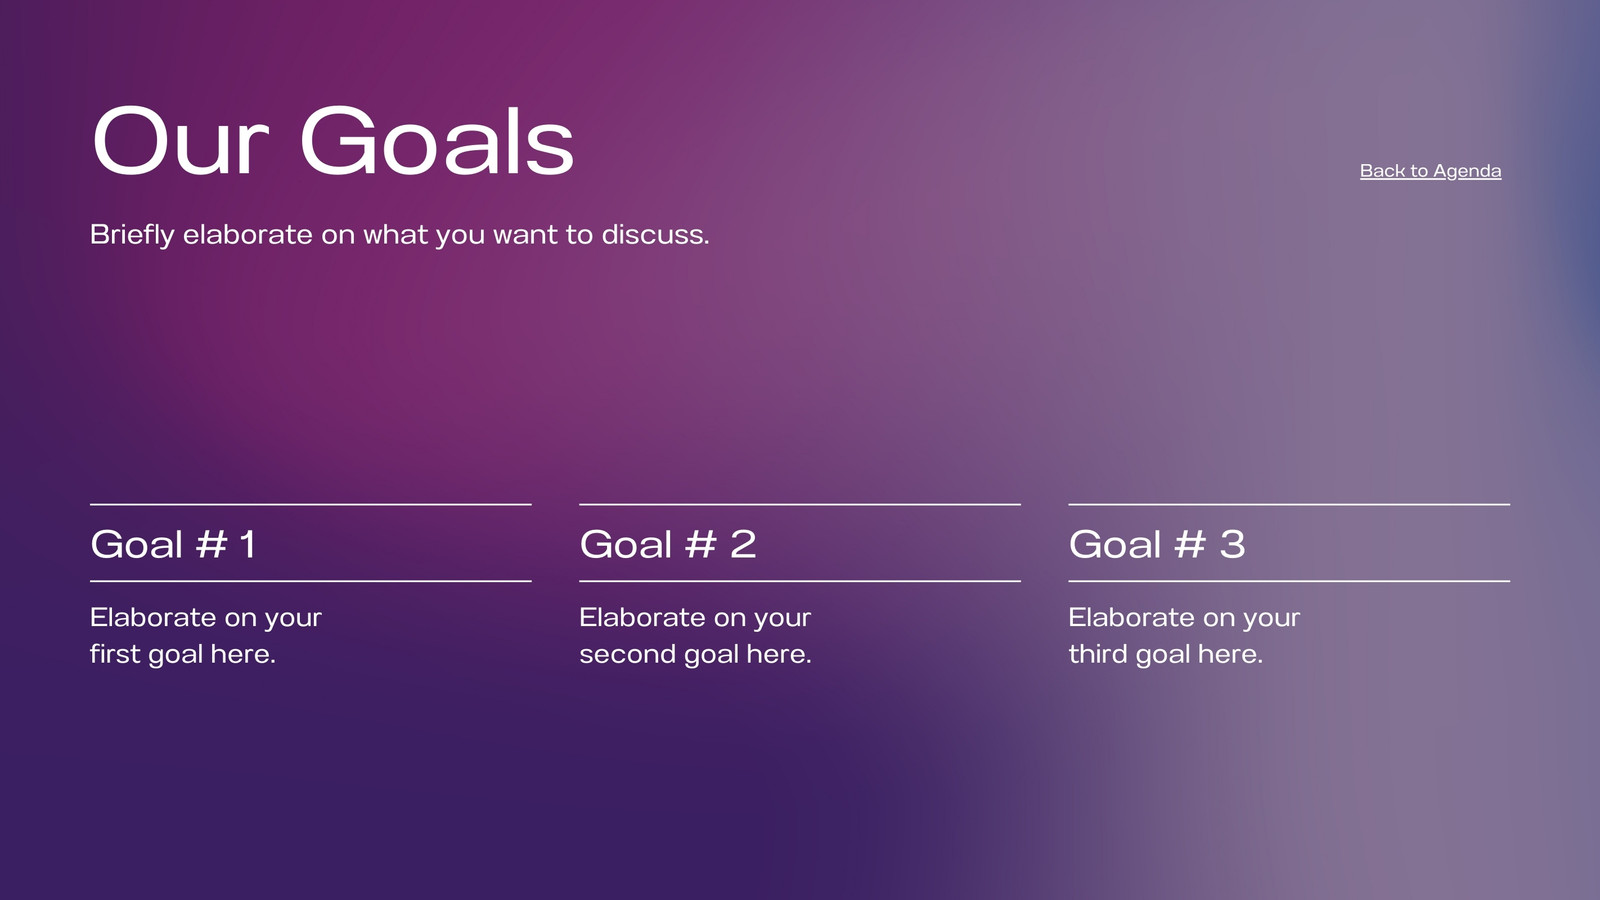
Task: Click the word Our in the title
Action: (181, 142)
